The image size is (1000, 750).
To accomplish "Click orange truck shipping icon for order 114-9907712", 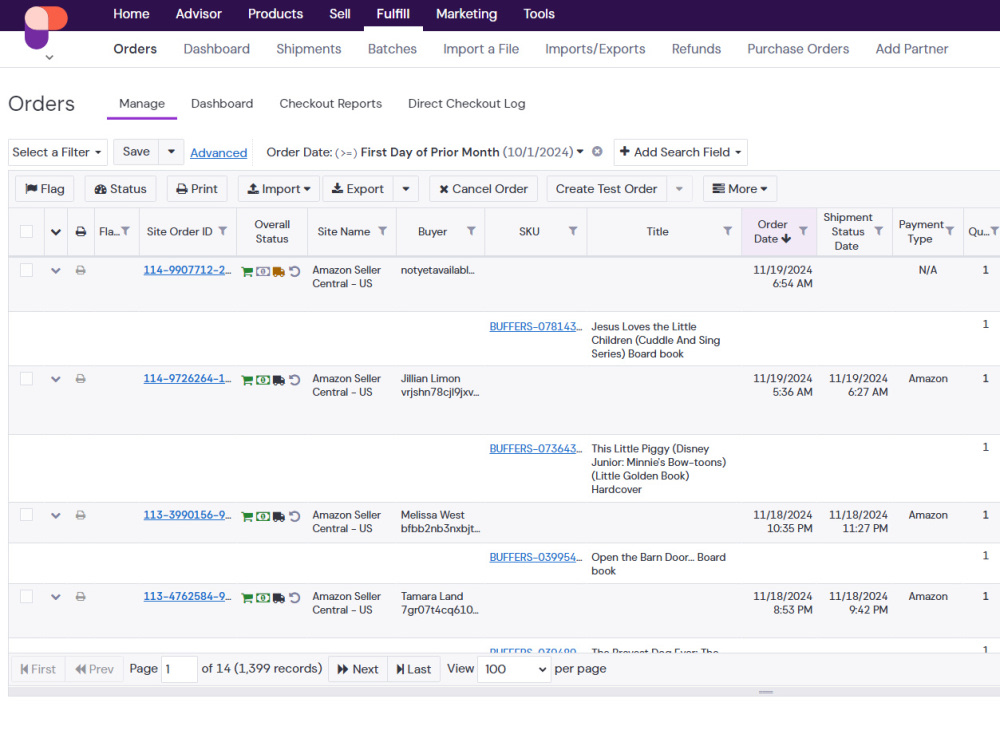I will pos(279,272).
